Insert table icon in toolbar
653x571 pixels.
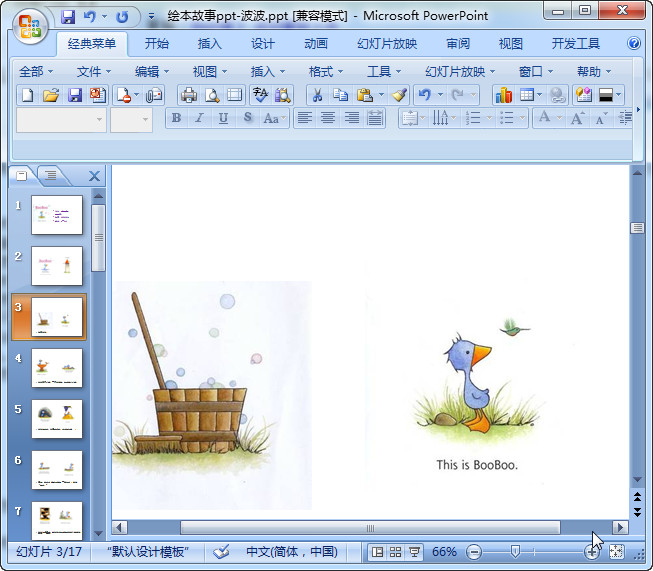(527, 95)
